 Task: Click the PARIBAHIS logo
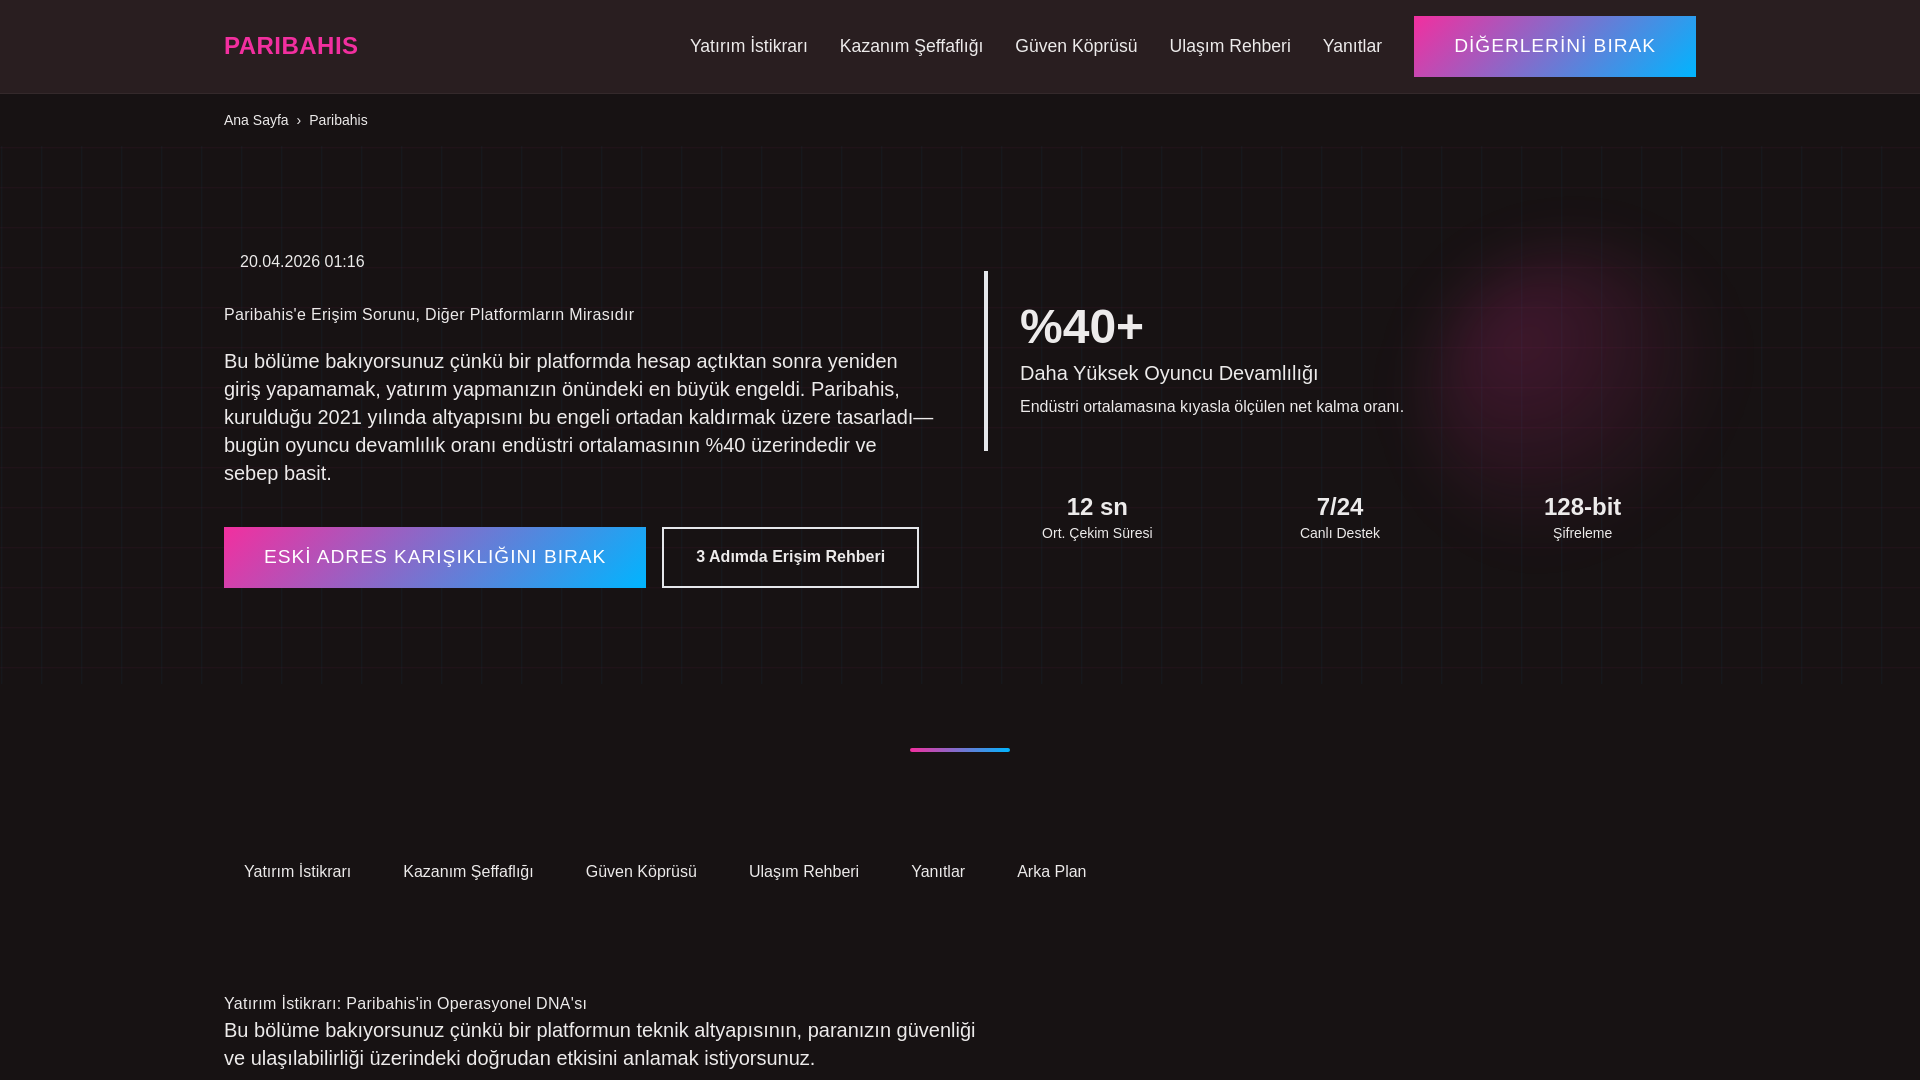tap(290, 46)
